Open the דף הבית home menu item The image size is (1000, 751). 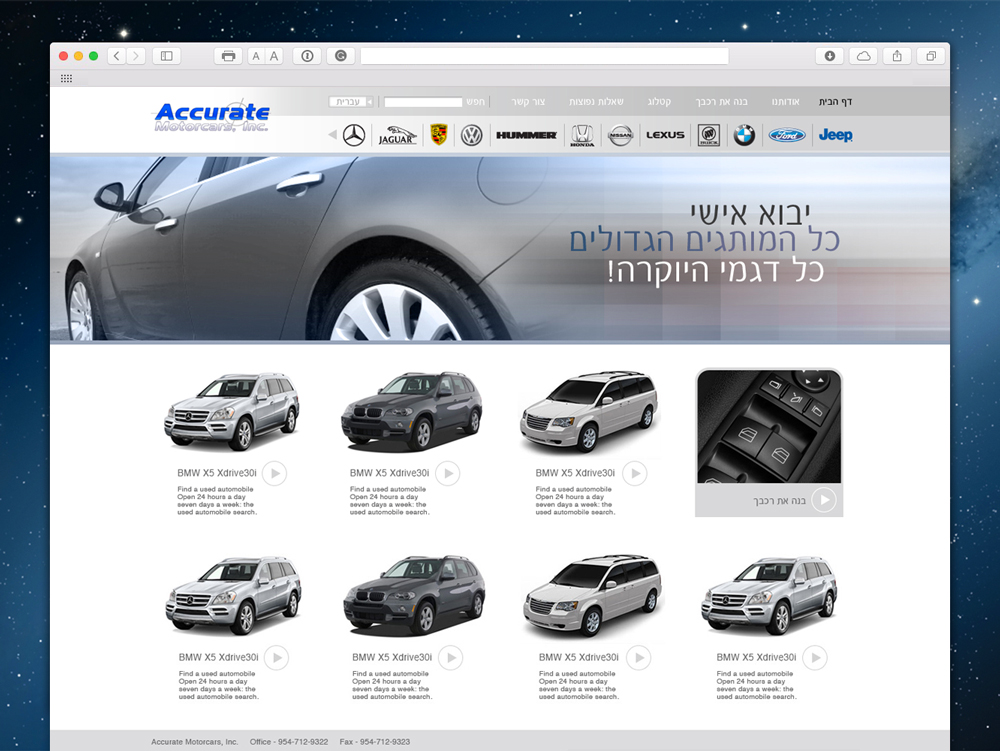[x=835, y=101]
